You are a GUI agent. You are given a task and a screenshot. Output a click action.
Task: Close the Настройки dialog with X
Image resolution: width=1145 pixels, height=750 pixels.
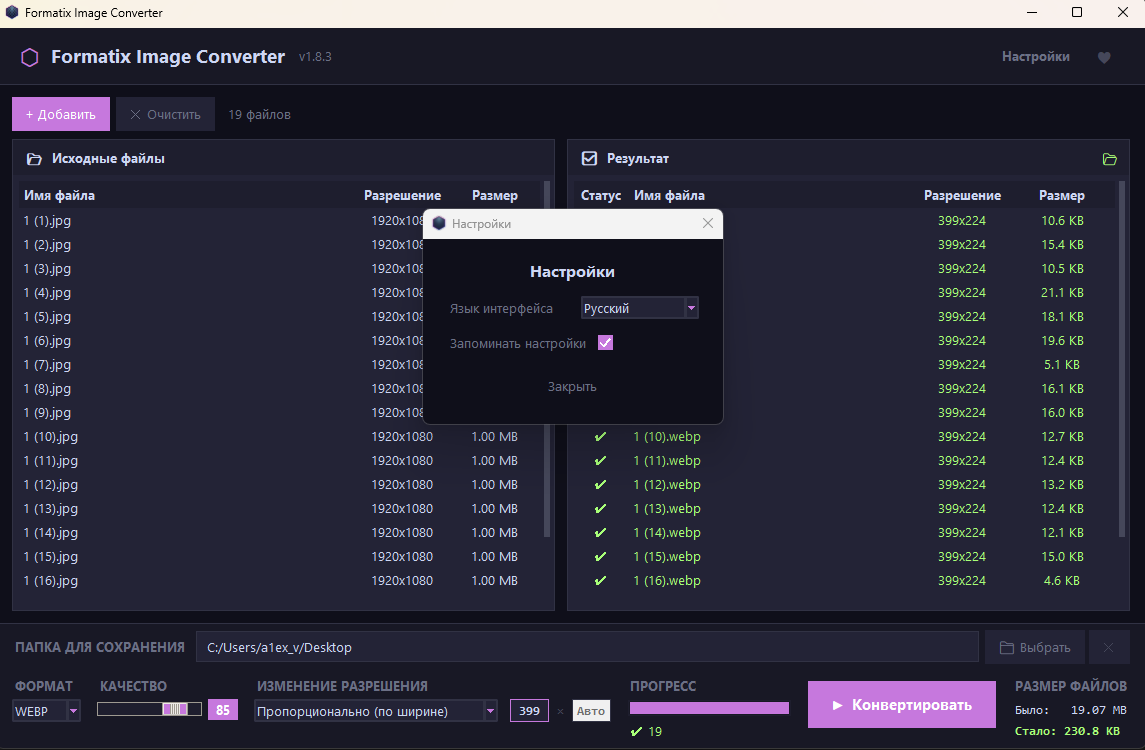click(708, 223)
